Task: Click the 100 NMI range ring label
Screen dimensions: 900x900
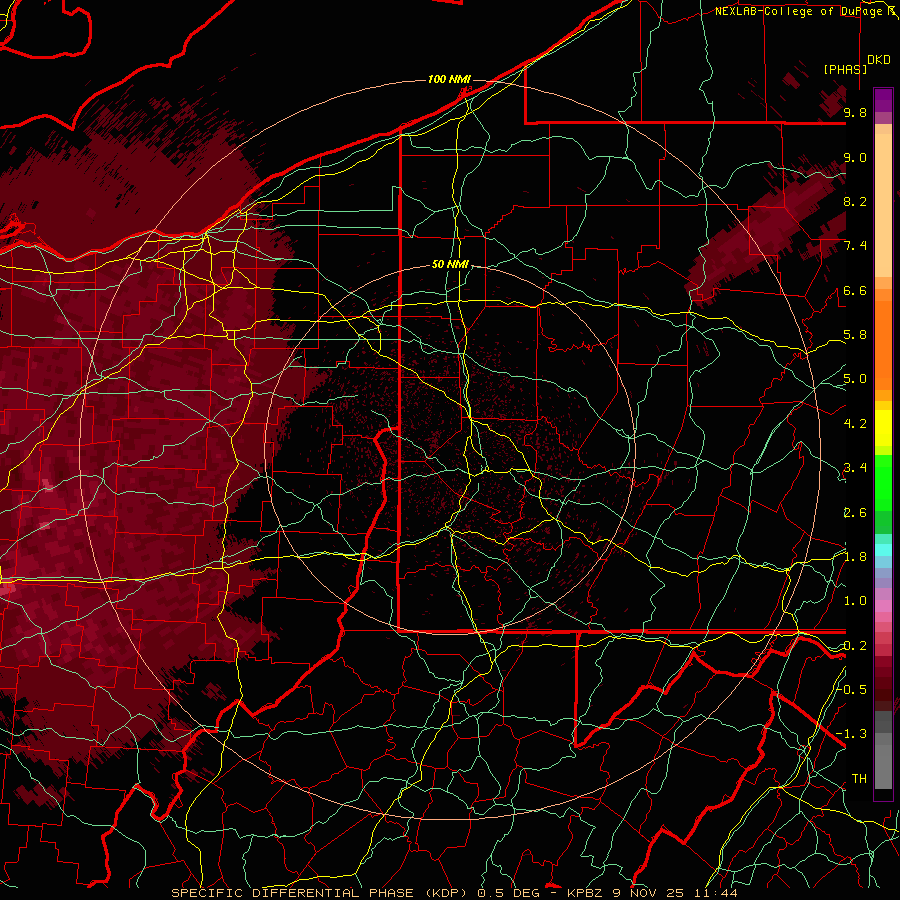Action: pos(449,79)
